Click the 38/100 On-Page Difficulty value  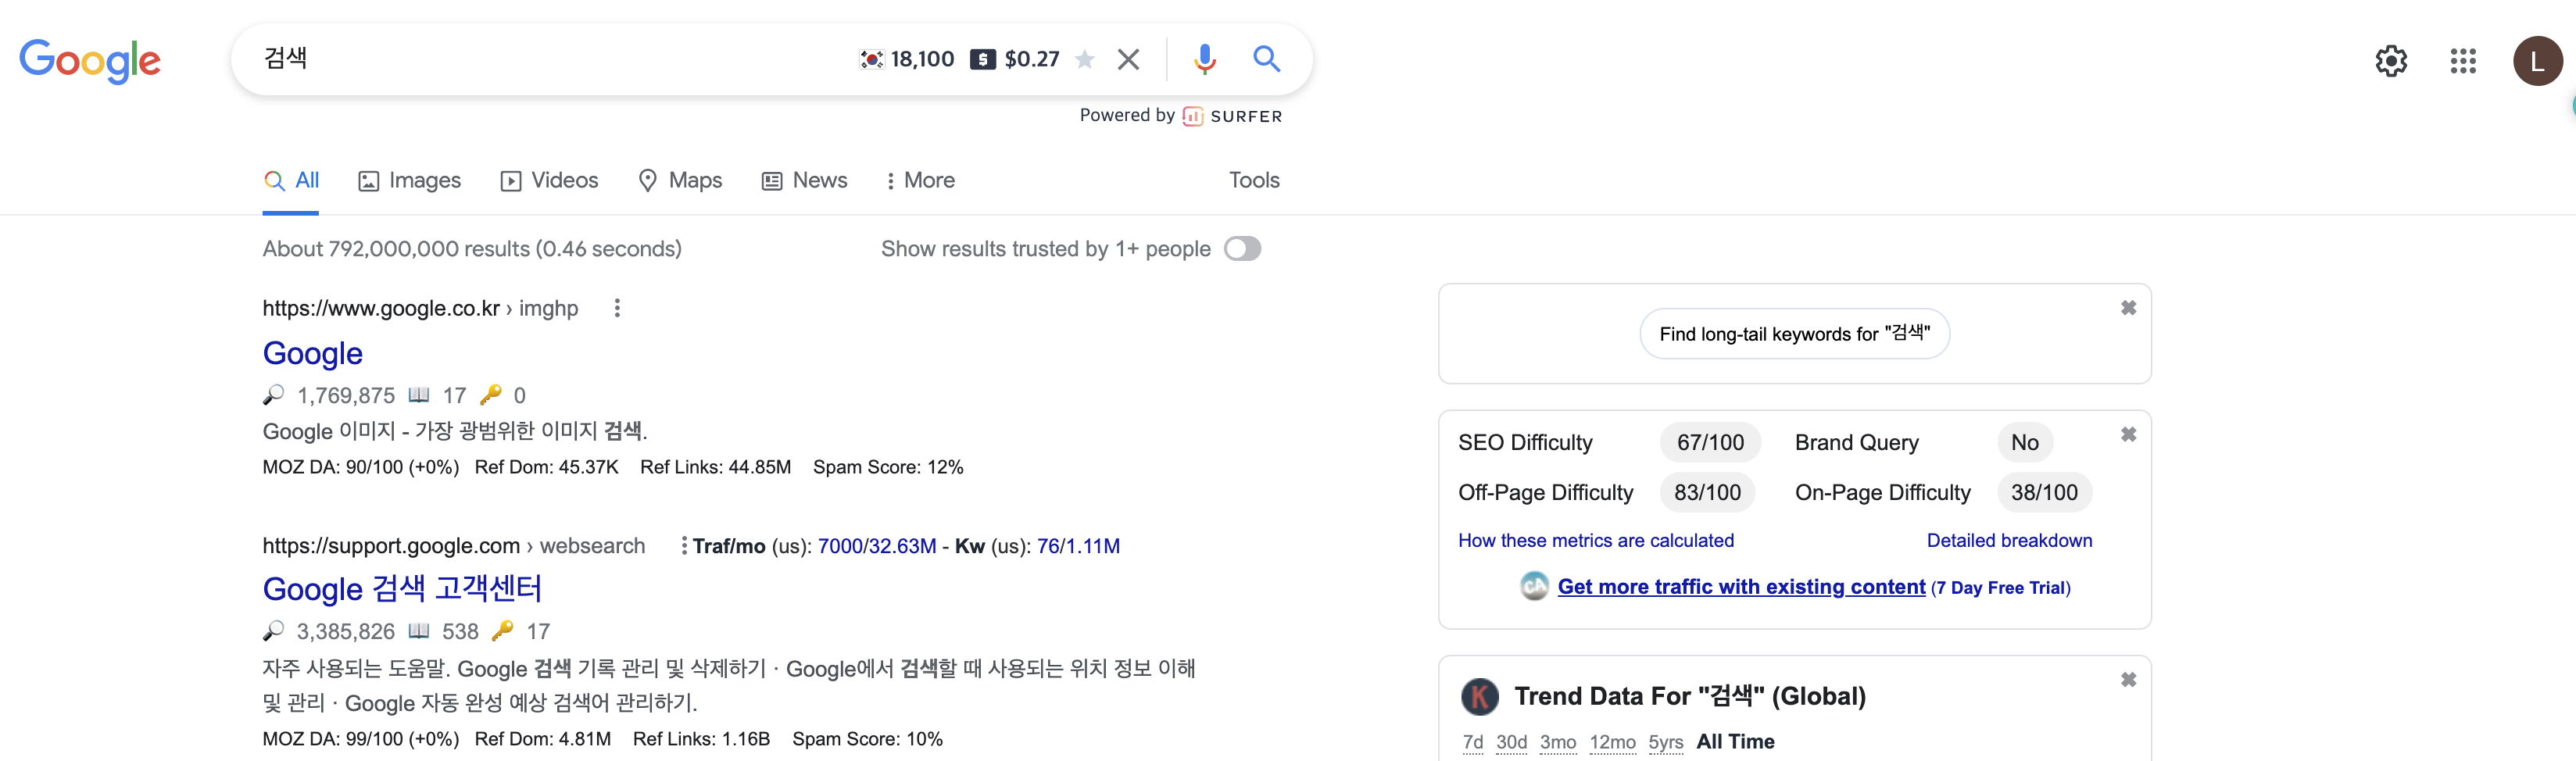click(2044, 492)
